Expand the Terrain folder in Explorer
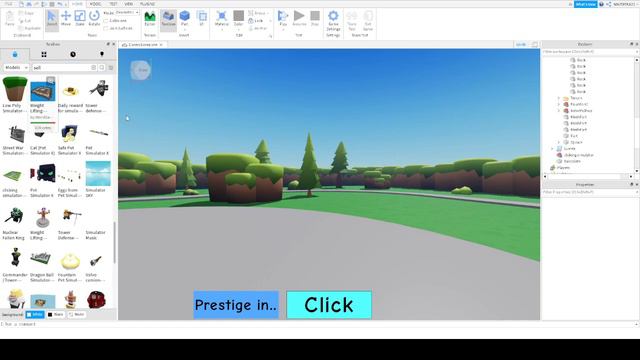The image size is (640, 360). coord(559,98)
